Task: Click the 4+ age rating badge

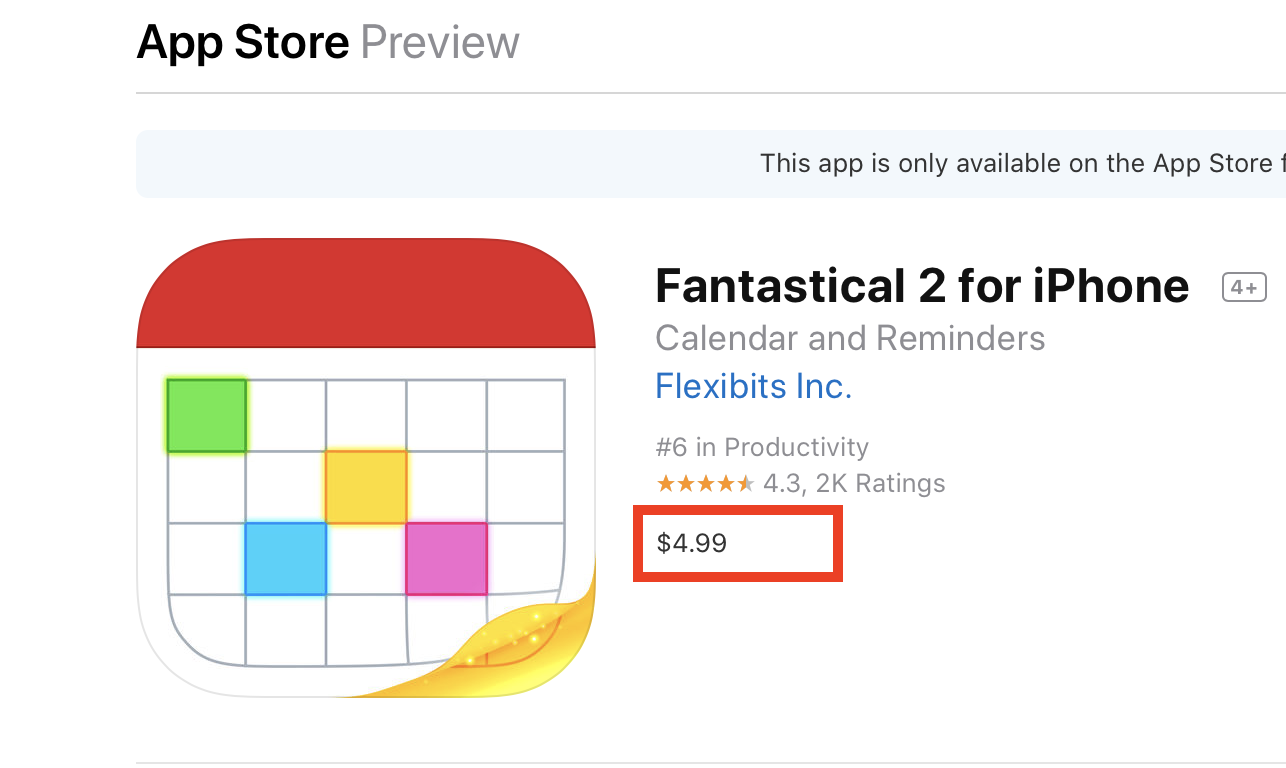Action: (x=1245, y=288)
